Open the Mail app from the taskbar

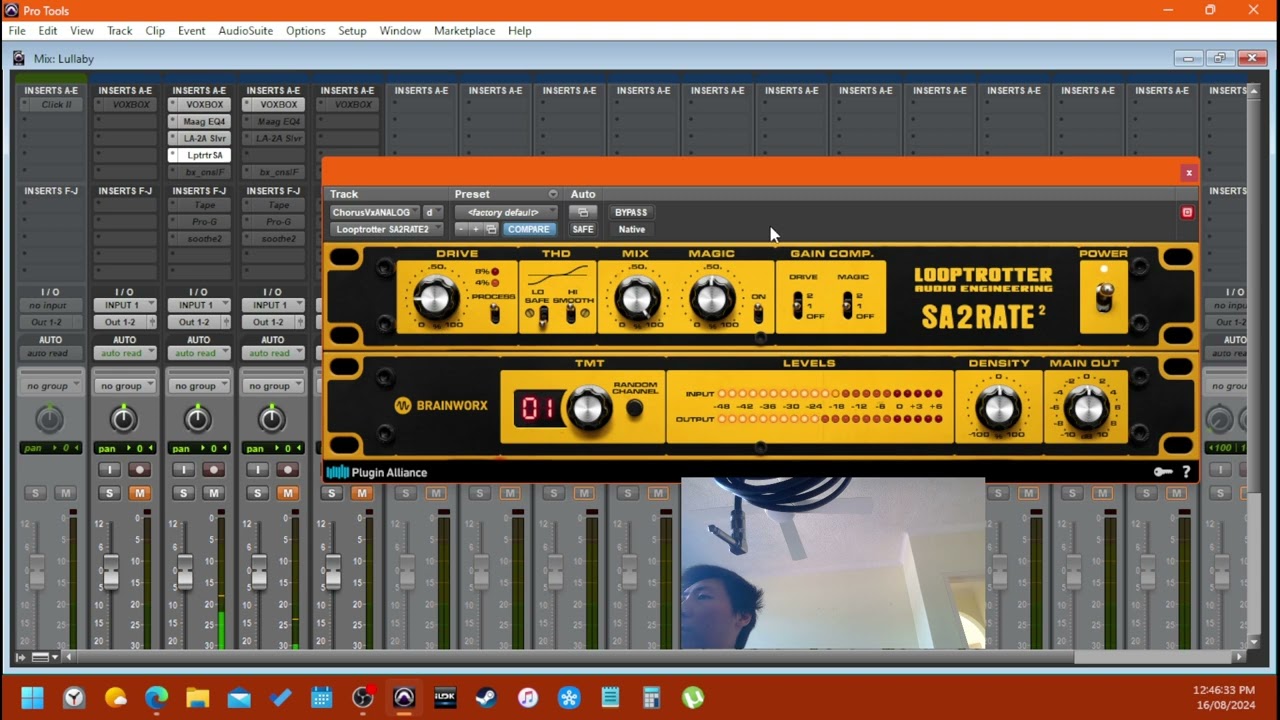239,697
